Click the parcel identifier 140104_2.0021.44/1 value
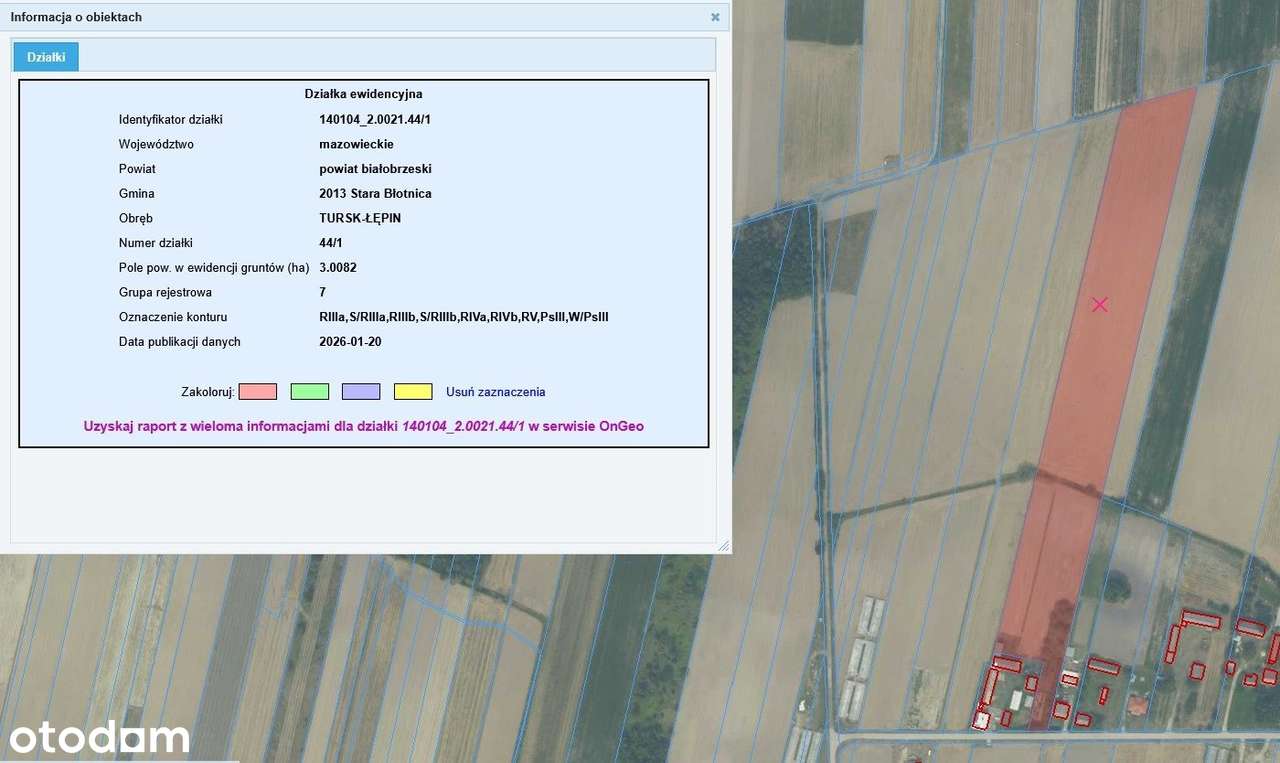The width and height of the screenshot is (1280, 763). (x=375, y=119)
